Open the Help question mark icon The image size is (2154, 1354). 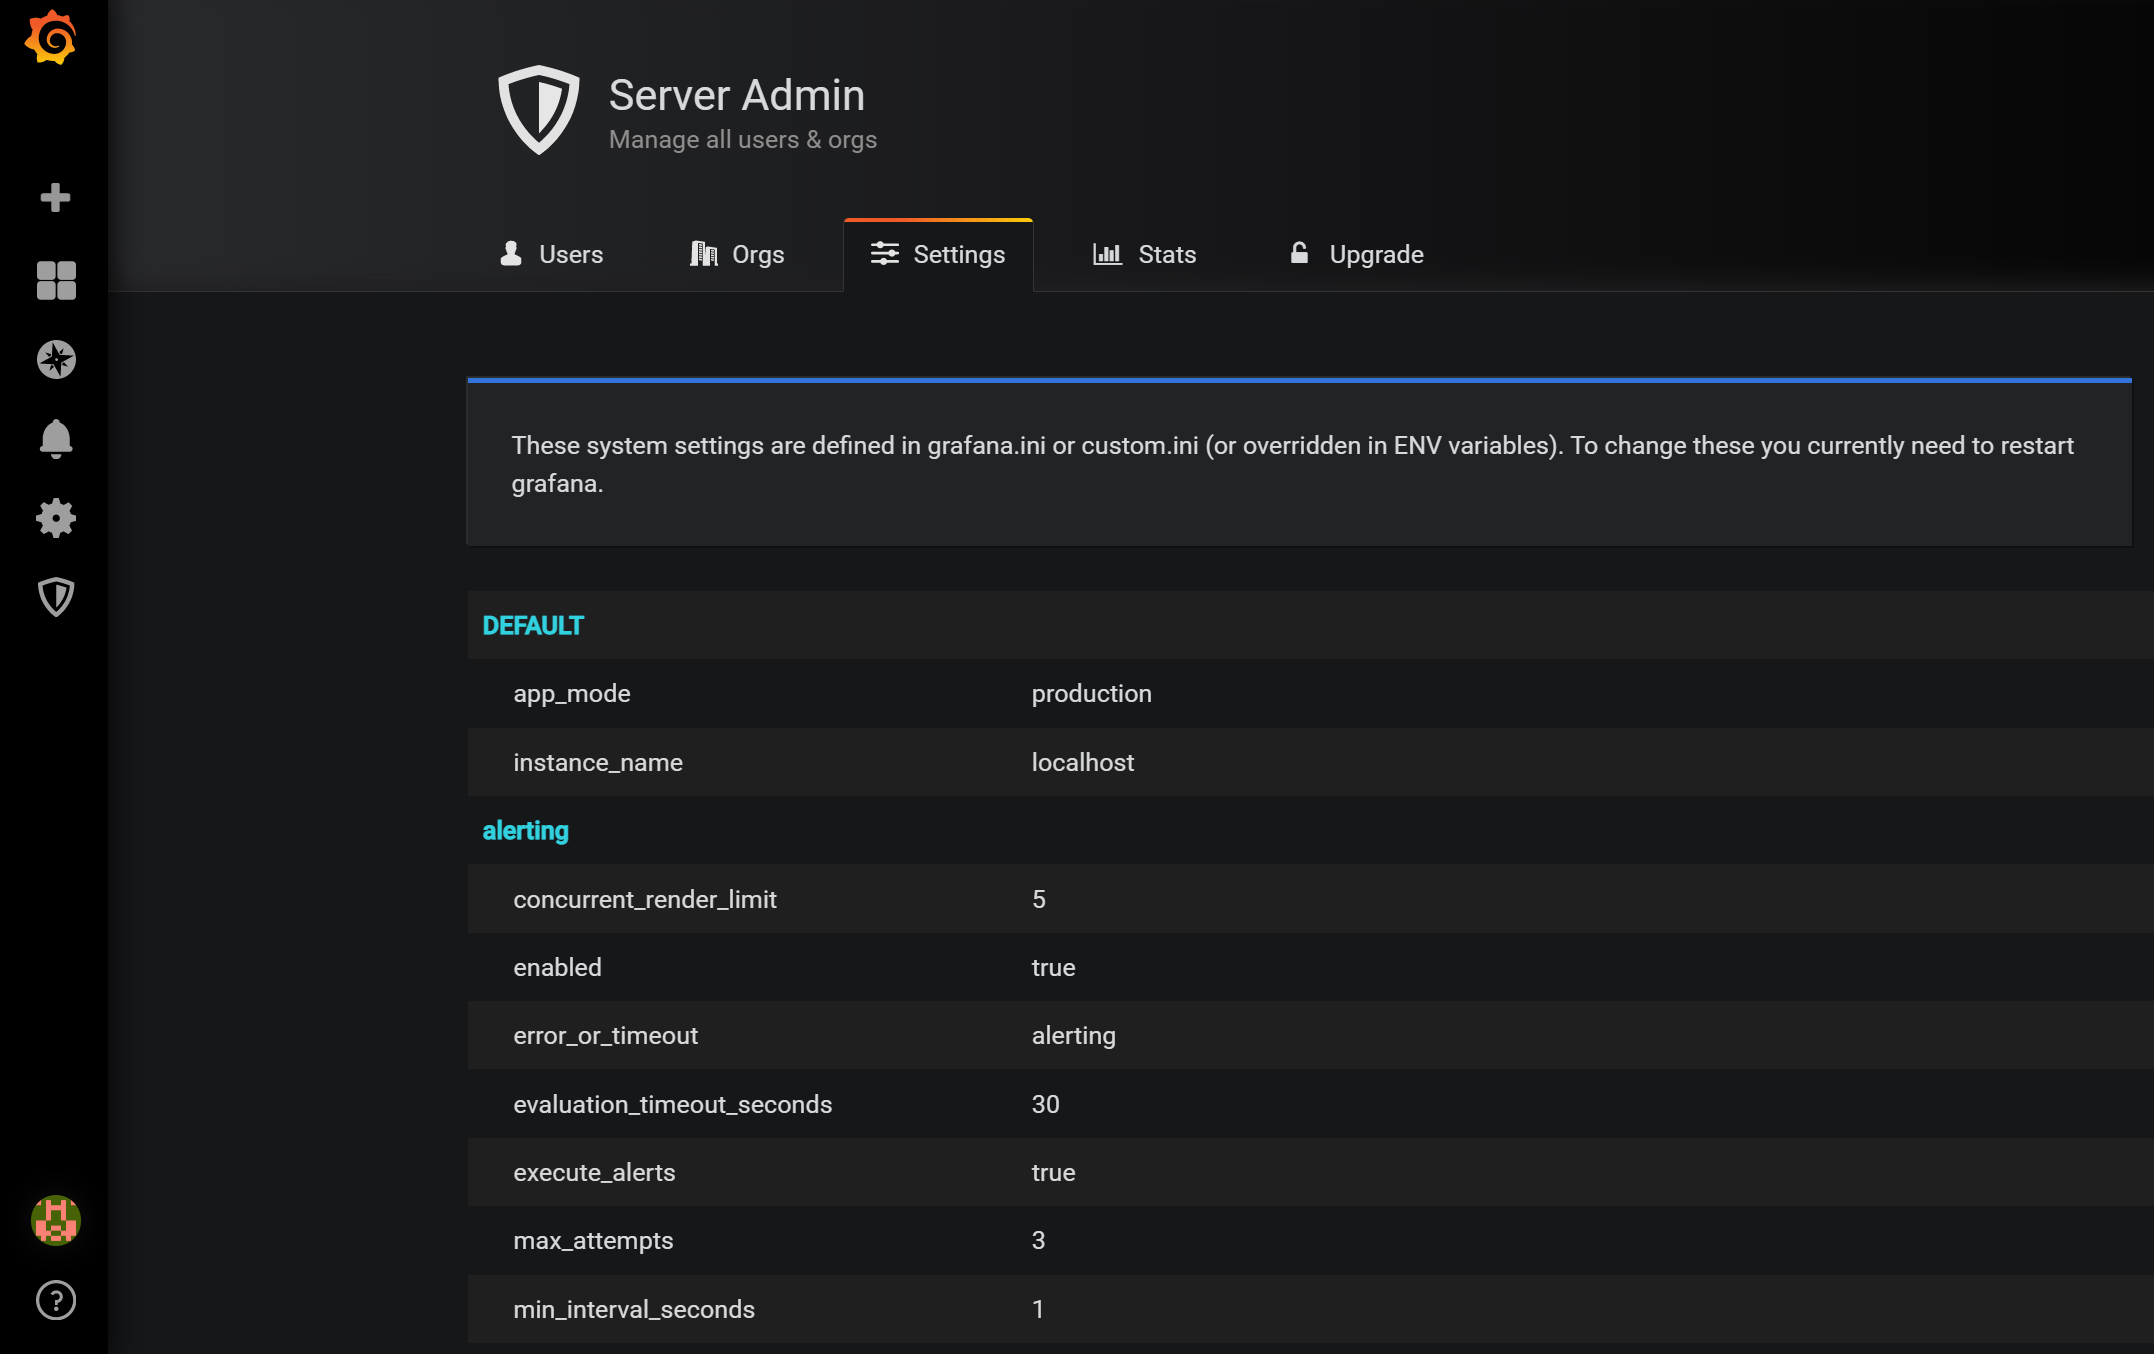[56, 1300]
